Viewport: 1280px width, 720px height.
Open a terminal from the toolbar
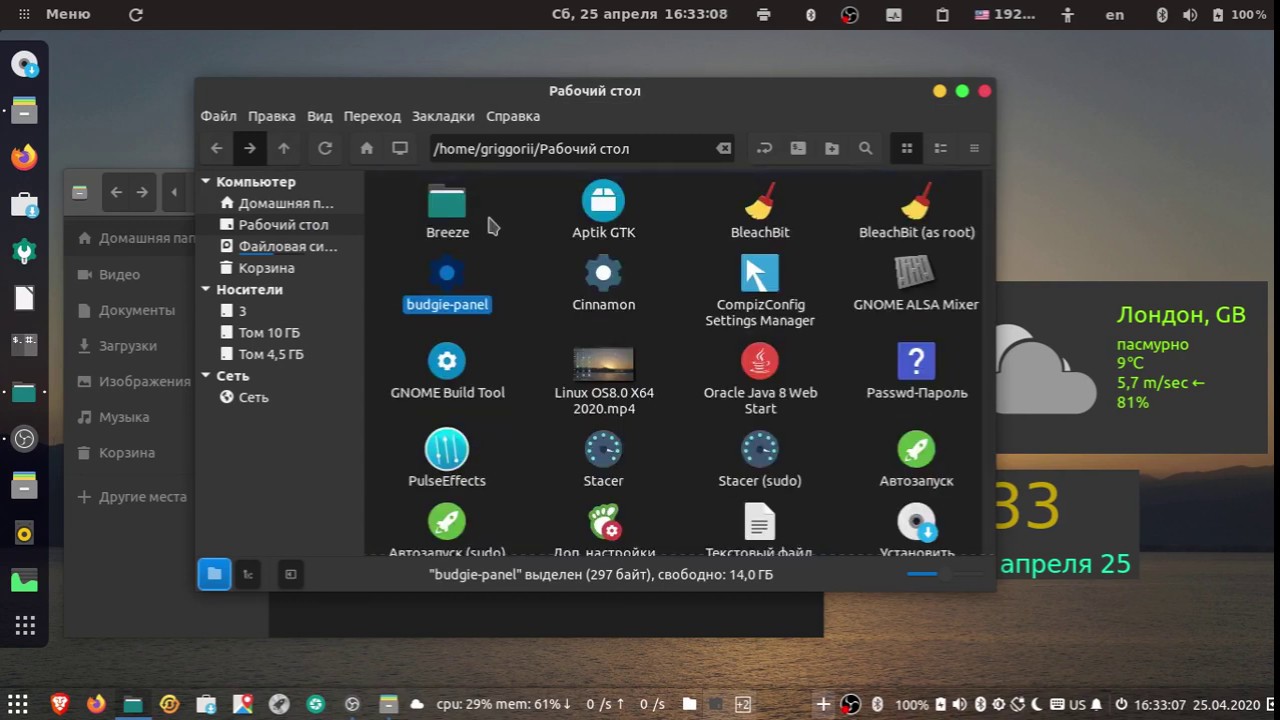coord(798,148)
